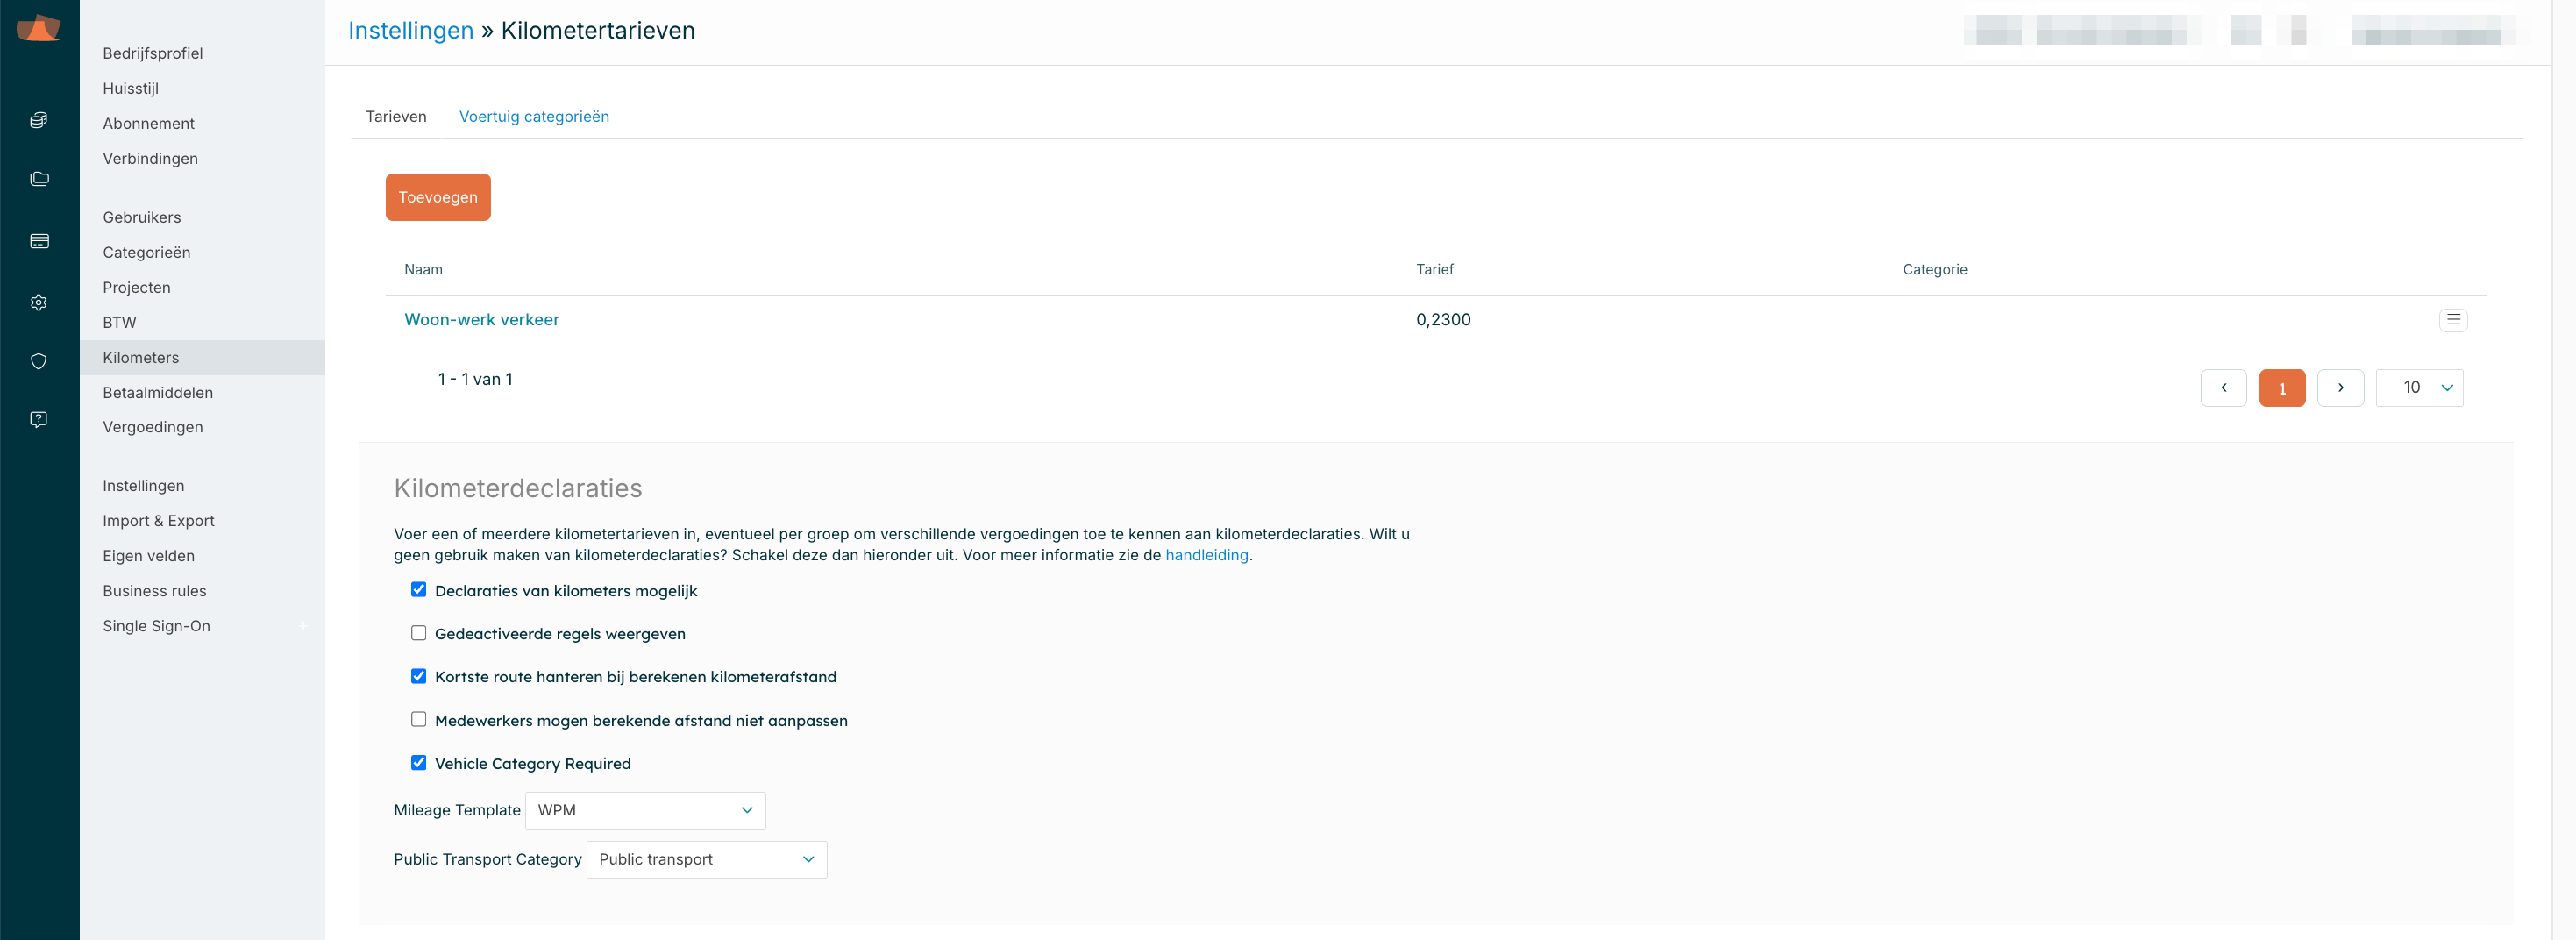Uncheck Declaraties van kilometers mogelijk
This screenshot has height=940, width=2576.
(x=418, y=590)
